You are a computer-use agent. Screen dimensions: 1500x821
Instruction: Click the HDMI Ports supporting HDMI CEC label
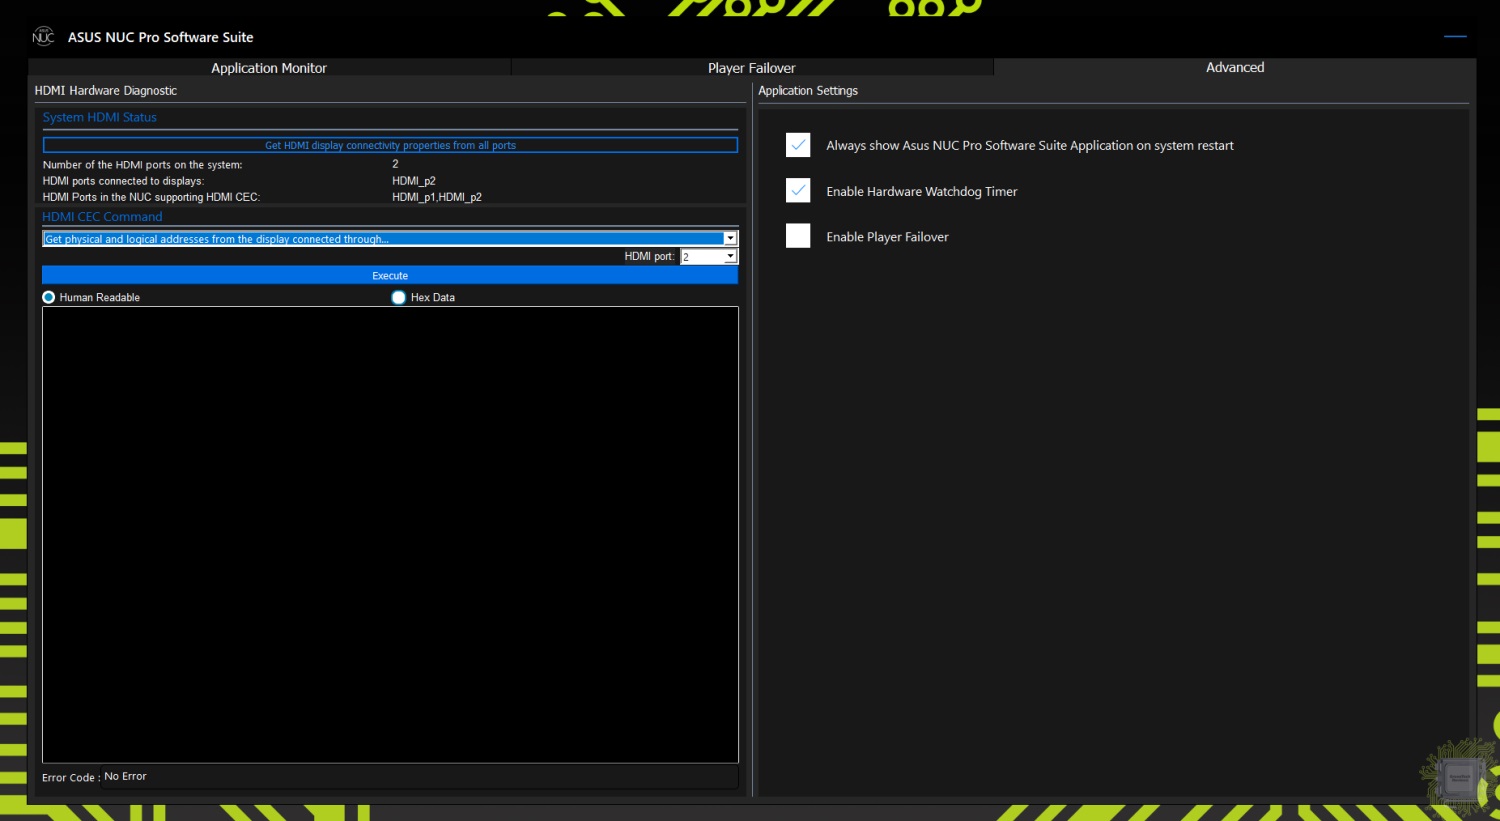point(151,197)
